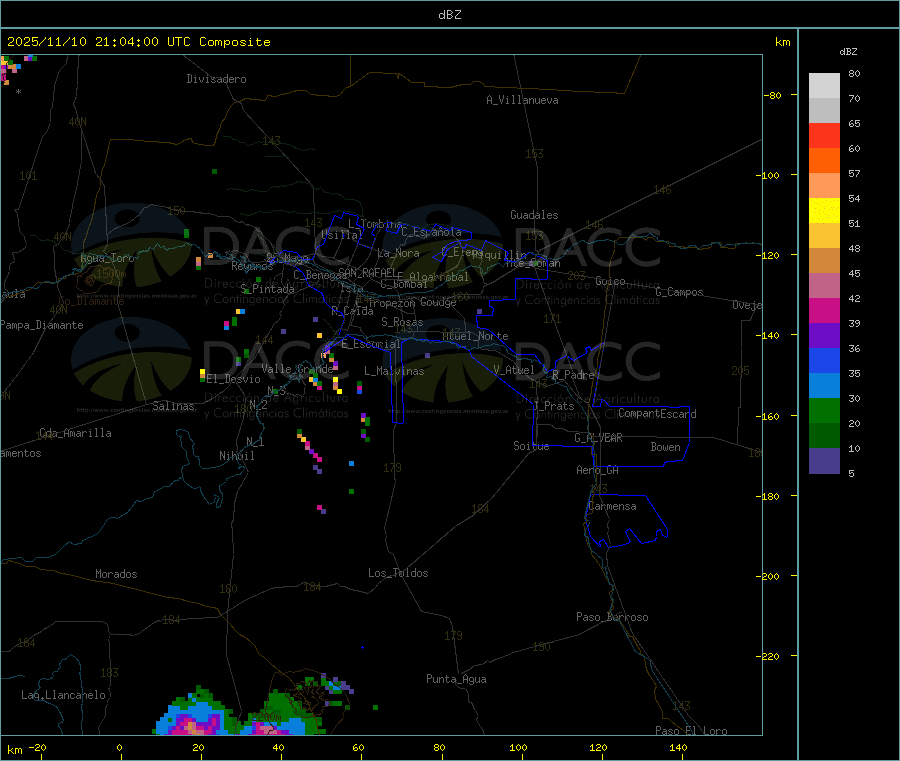
Task: Click the 'S_Rosas' map label
Action: [x=402, y=322]
